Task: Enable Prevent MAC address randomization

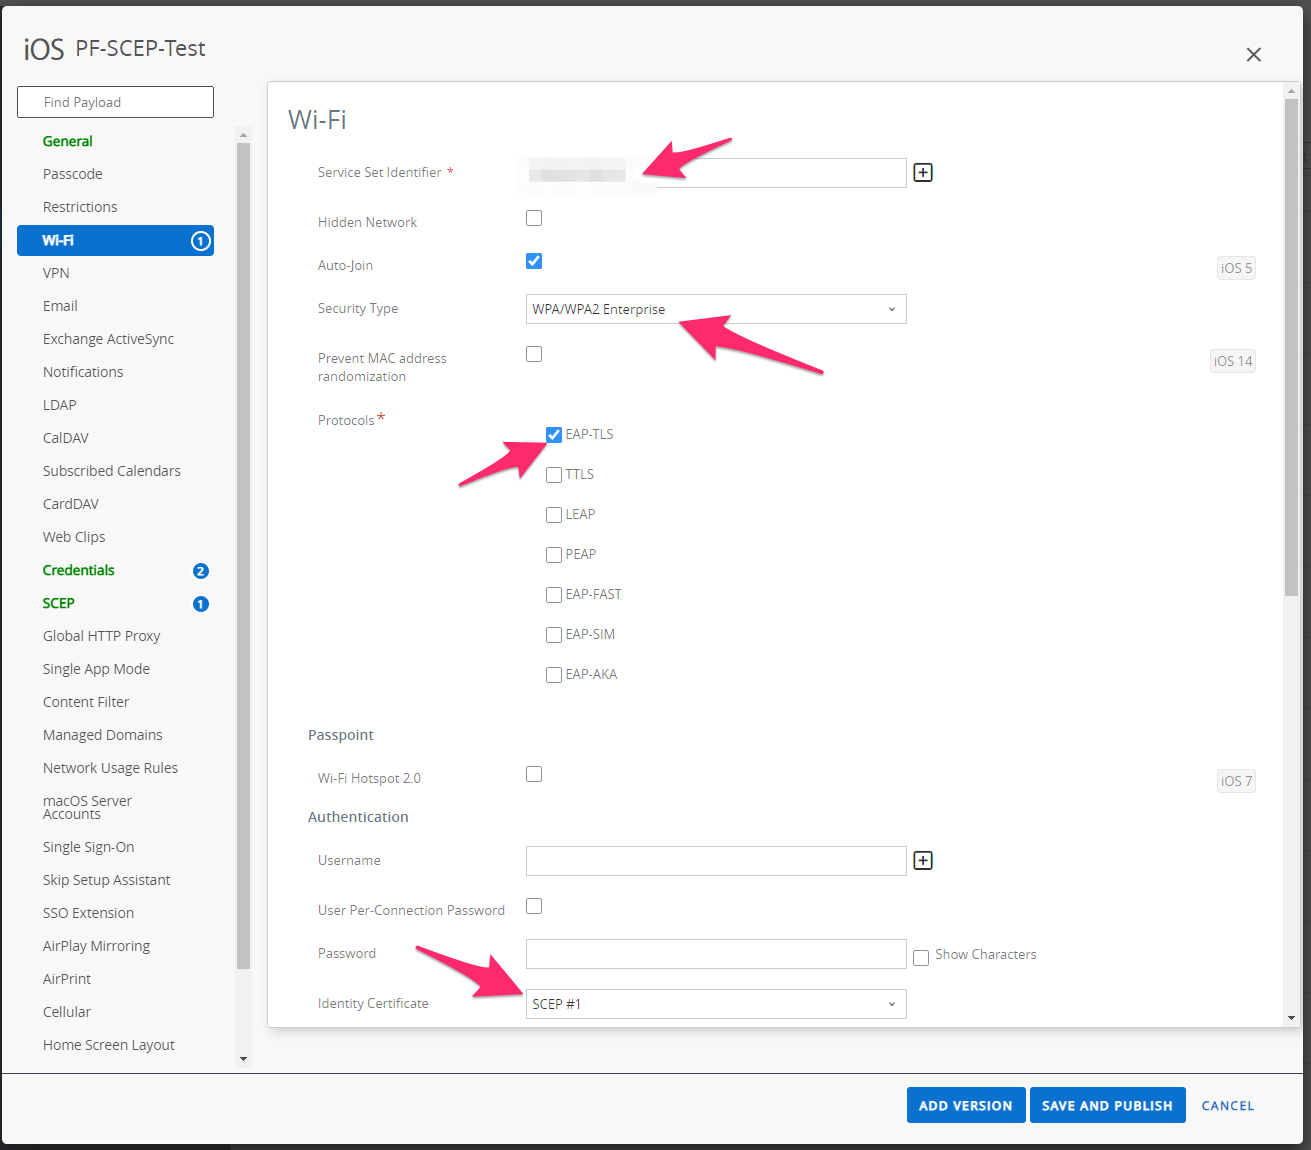Action: 534,353
